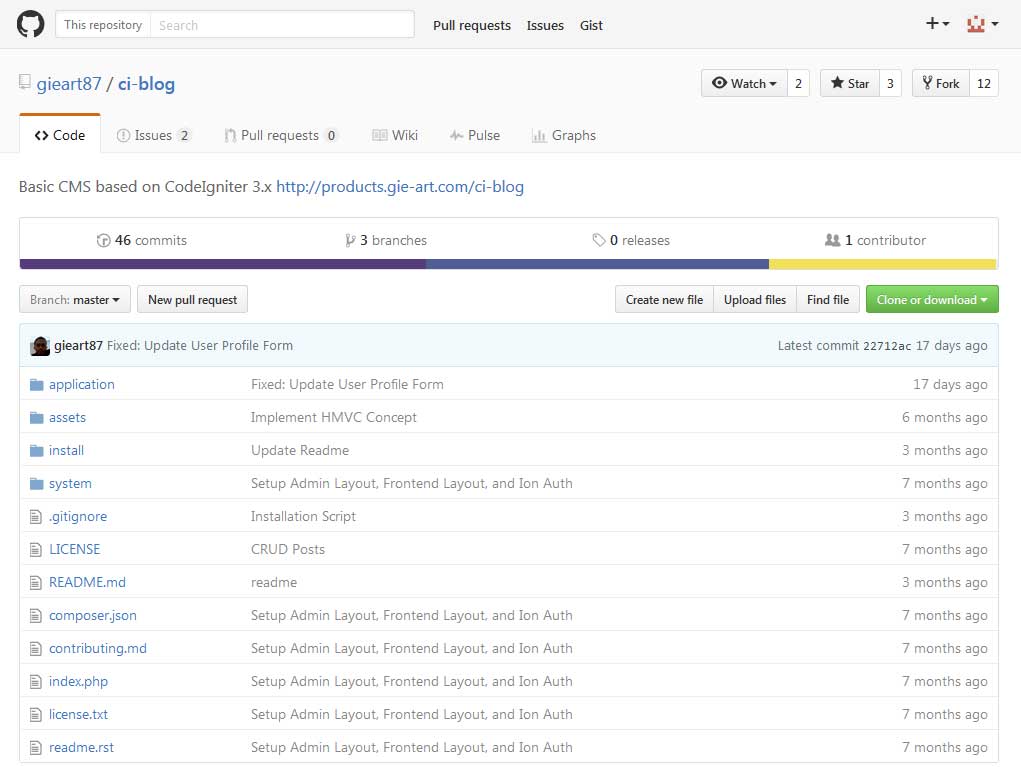The width and height of the screenshot is (1021, 767).
Task: Open Gist in top navigation
Action: pos(591,25)
